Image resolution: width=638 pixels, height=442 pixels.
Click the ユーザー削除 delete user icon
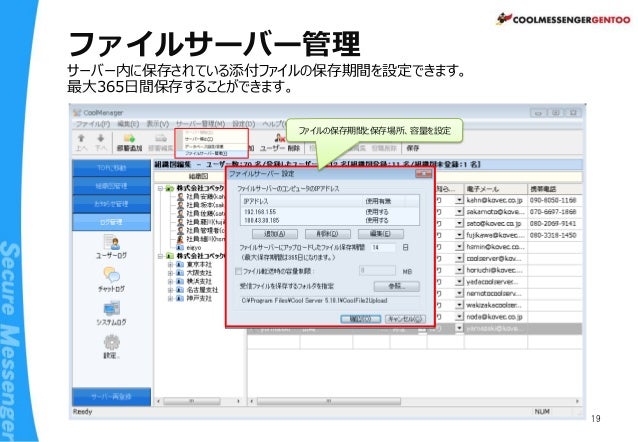click(280, 139)
